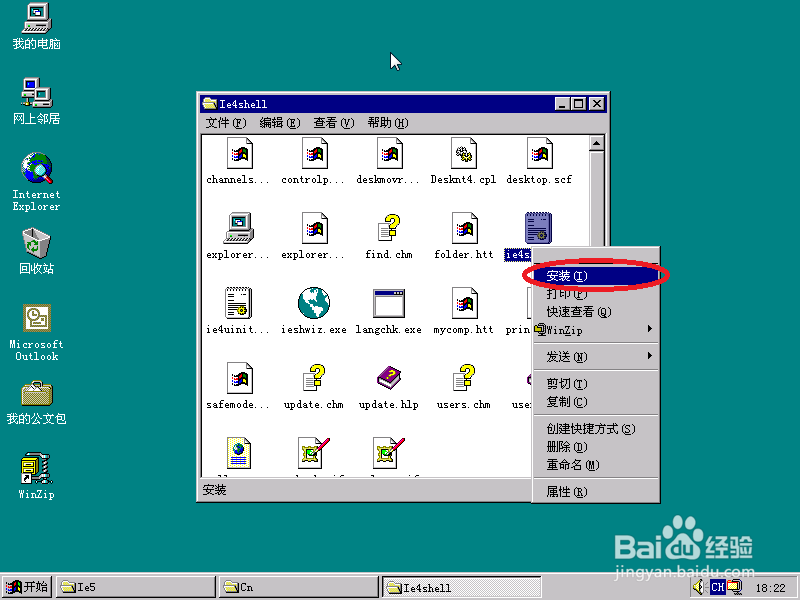
Task: Select the update.chm help icon
Action: (313, 378)
